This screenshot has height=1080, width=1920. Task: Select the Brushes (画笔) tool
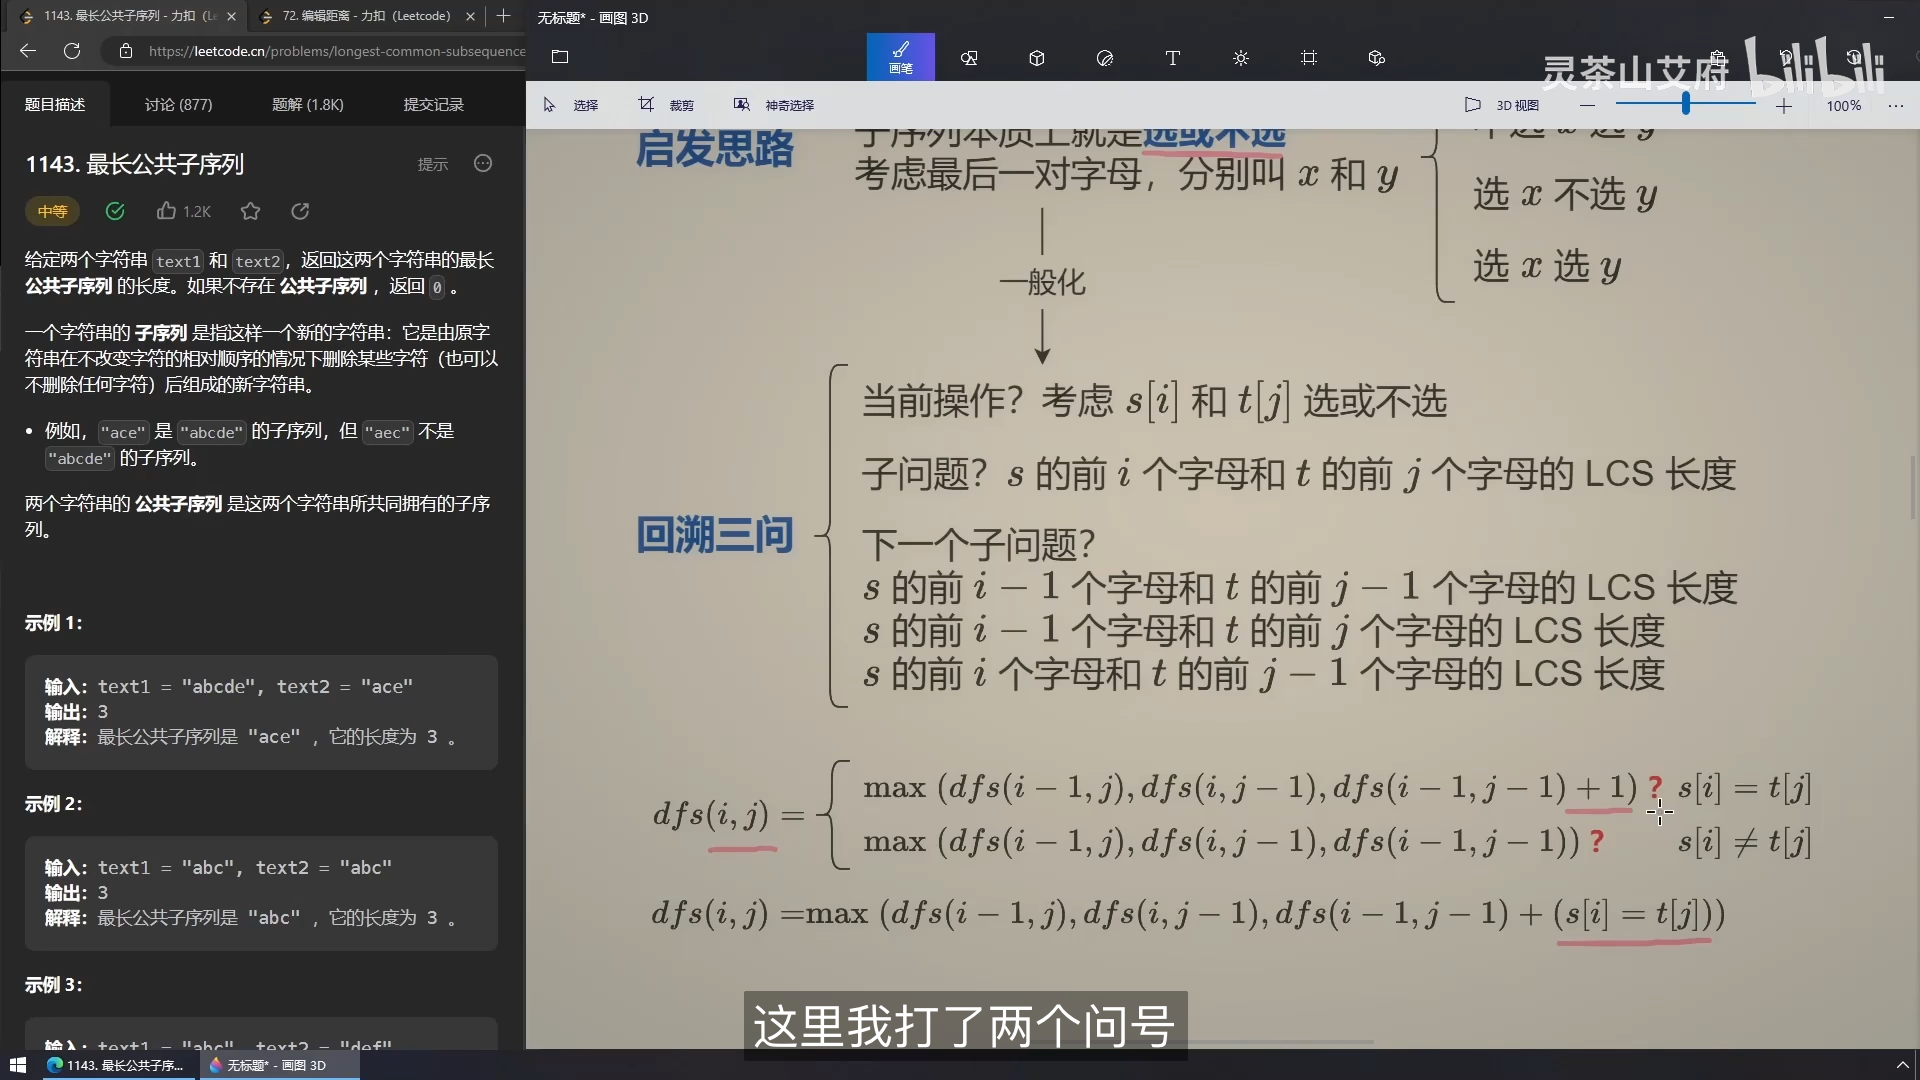[900, 57]
